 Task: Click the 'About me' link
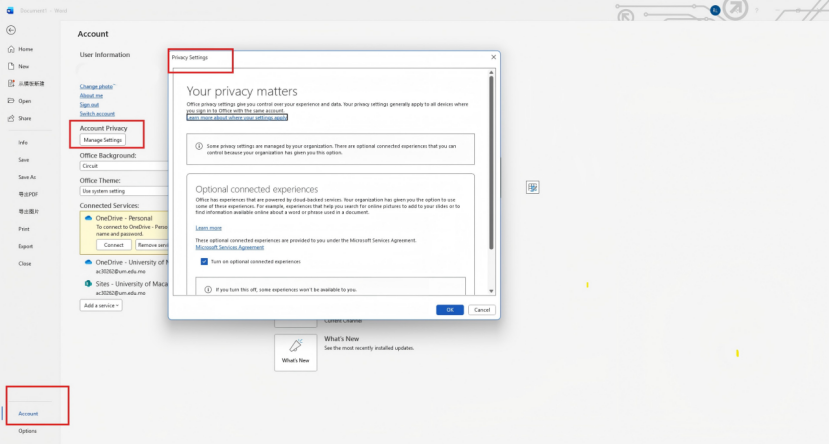[x=91, y=96]
